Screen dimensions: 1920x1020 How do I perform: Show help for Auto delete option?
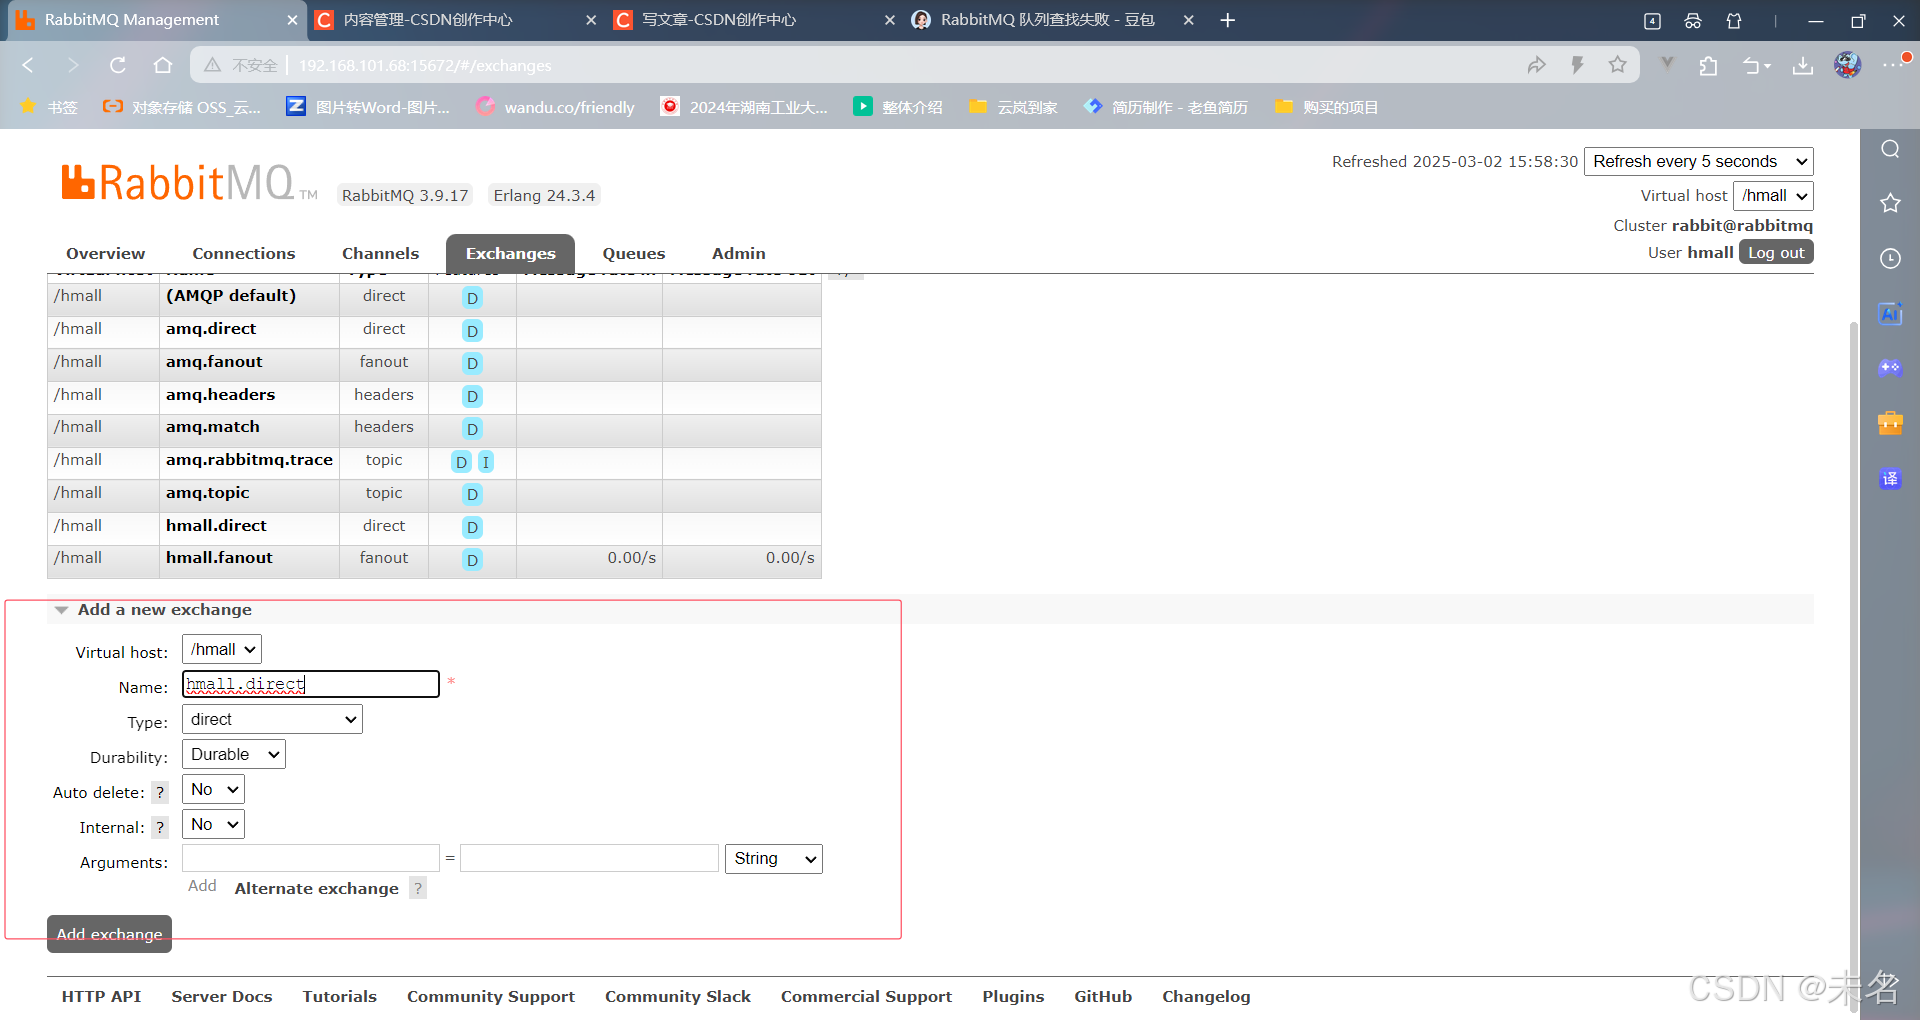coord(160,792)
